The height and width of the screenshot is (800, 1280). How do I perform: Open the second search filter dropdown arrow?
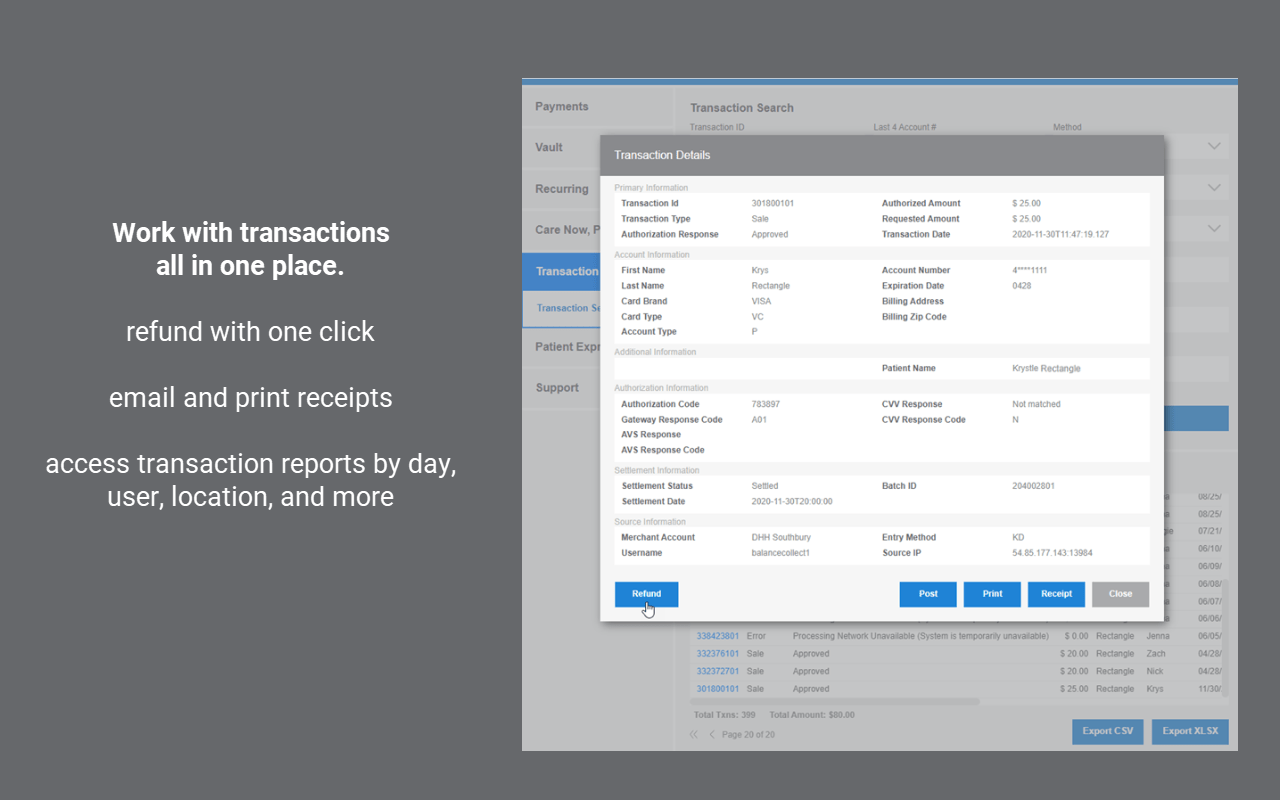pyautogui.click(x=1214, y=187)
